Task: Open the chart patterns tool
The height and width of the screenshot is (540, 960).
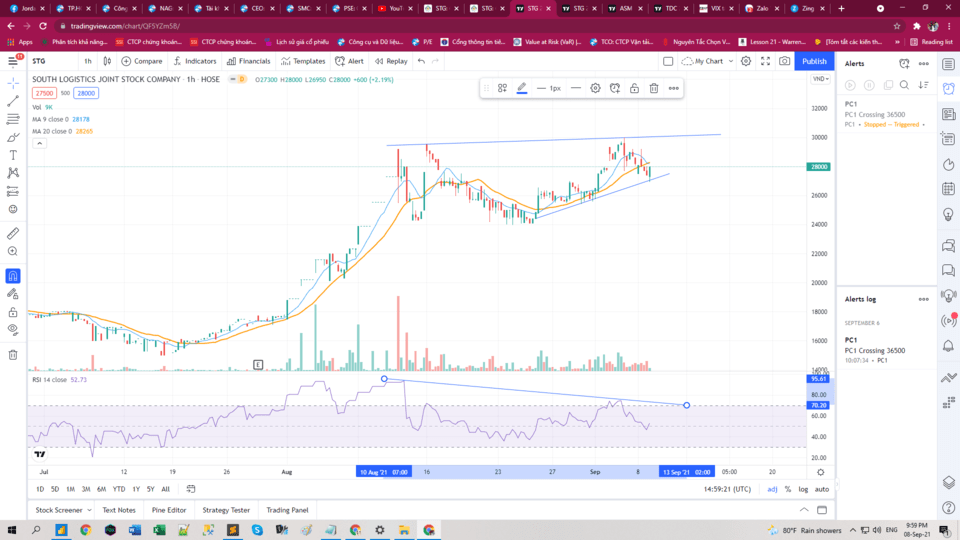Action: 13,173
